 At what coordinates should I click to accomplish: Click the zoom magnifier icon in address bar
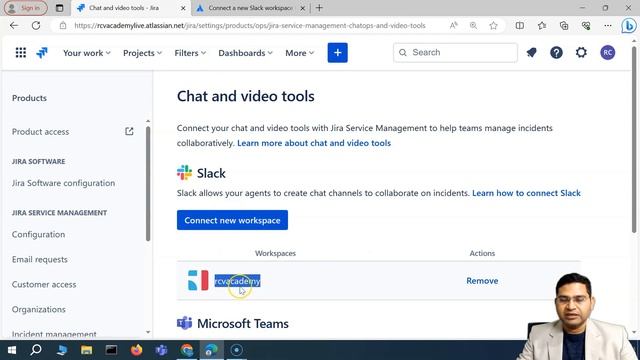pyautogui.click(x=473, y=25)
